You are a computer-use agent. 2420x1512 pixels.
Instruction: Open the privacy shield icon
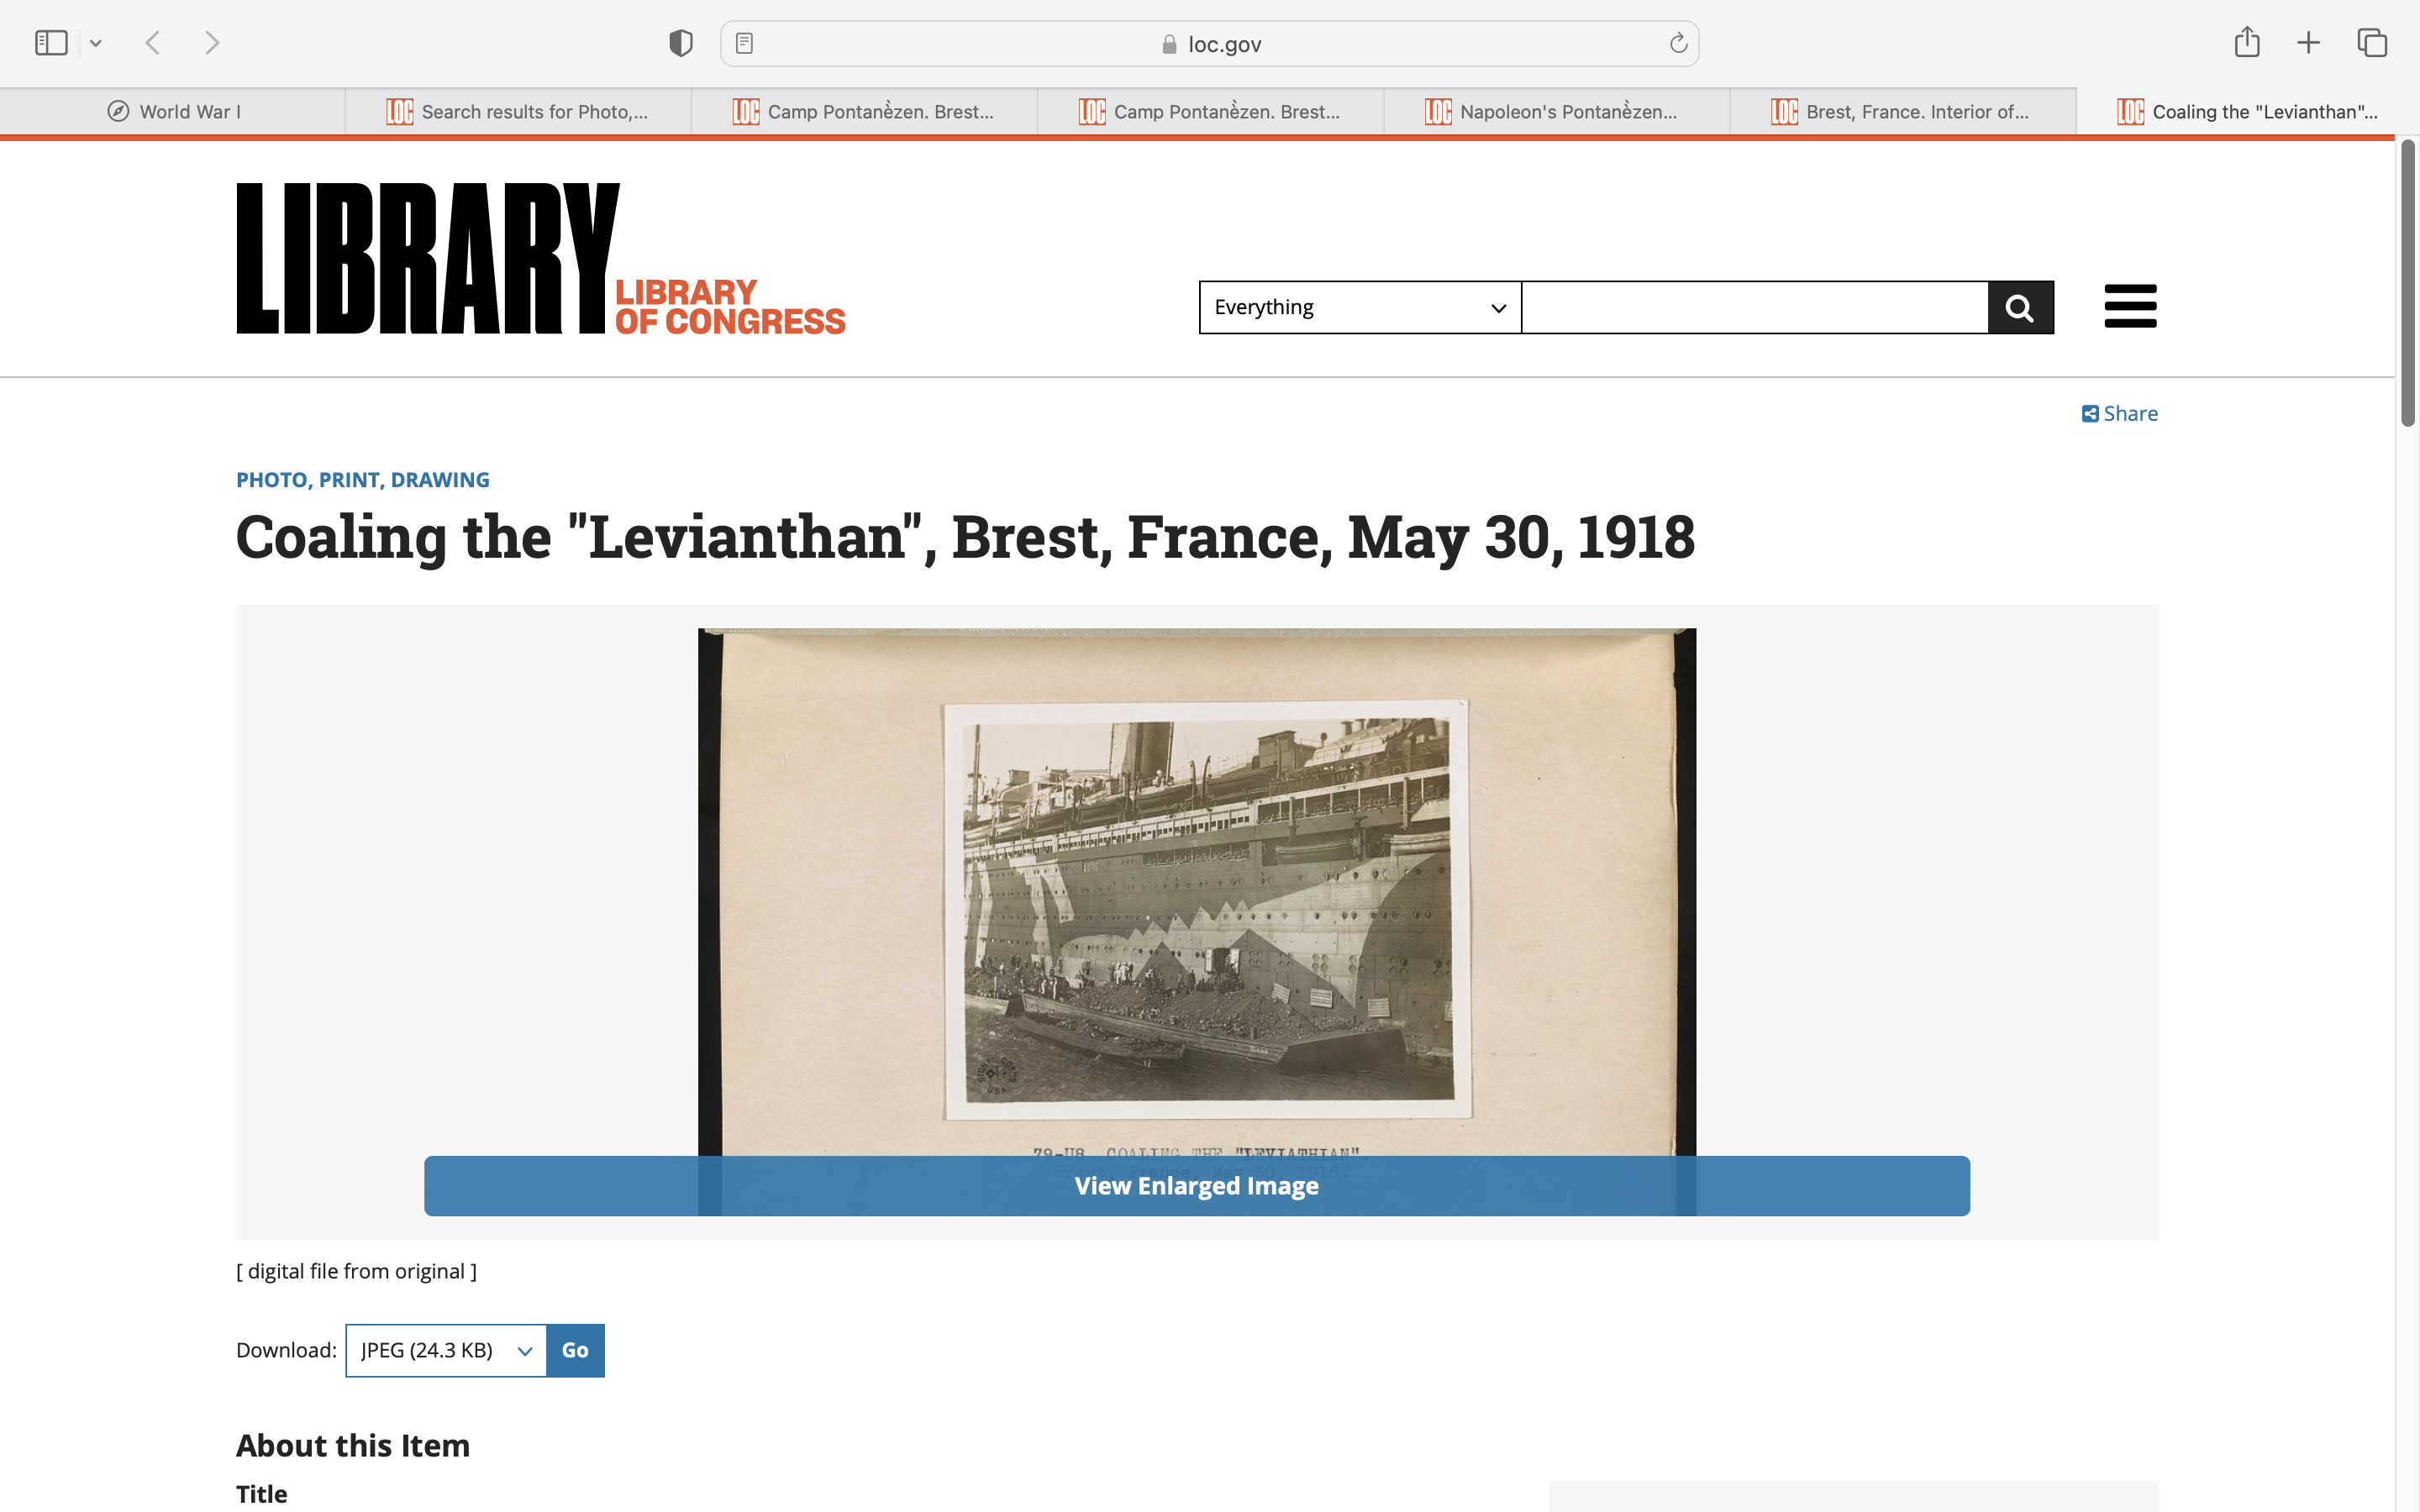(681, 43)
